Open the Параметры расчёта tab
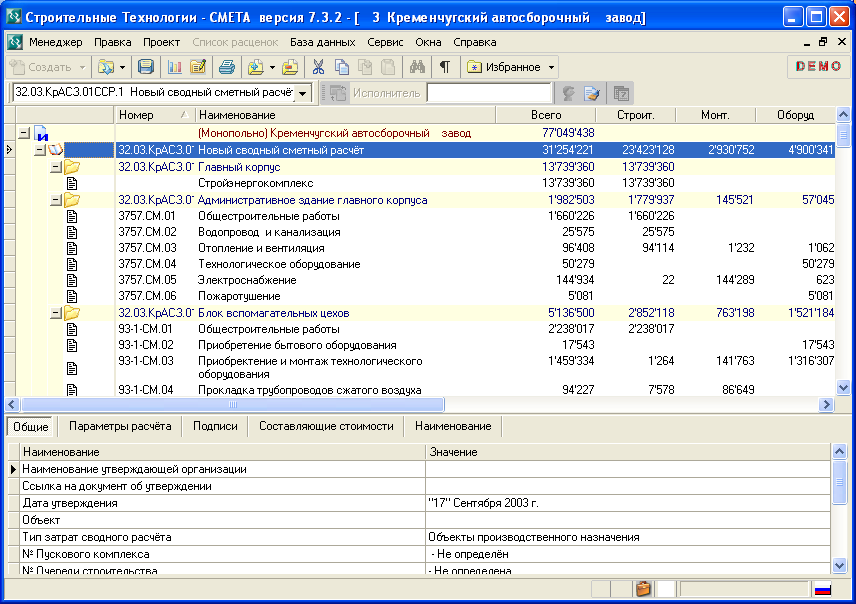 (120, 426)
